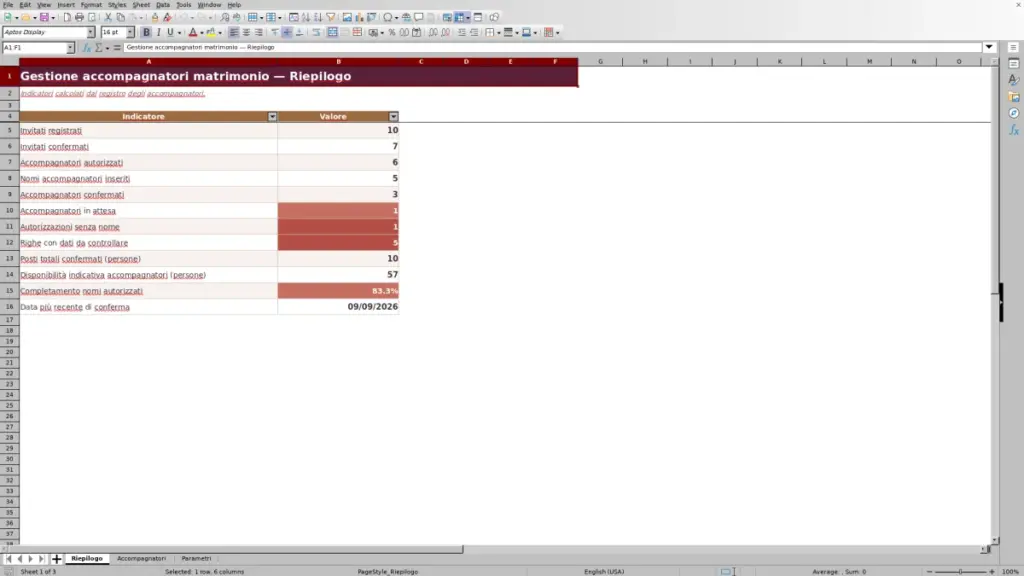The height and width of the screenshot is (576, 1024).
Task: Click the Sort Ascending icon
Action: coord(306,18)
